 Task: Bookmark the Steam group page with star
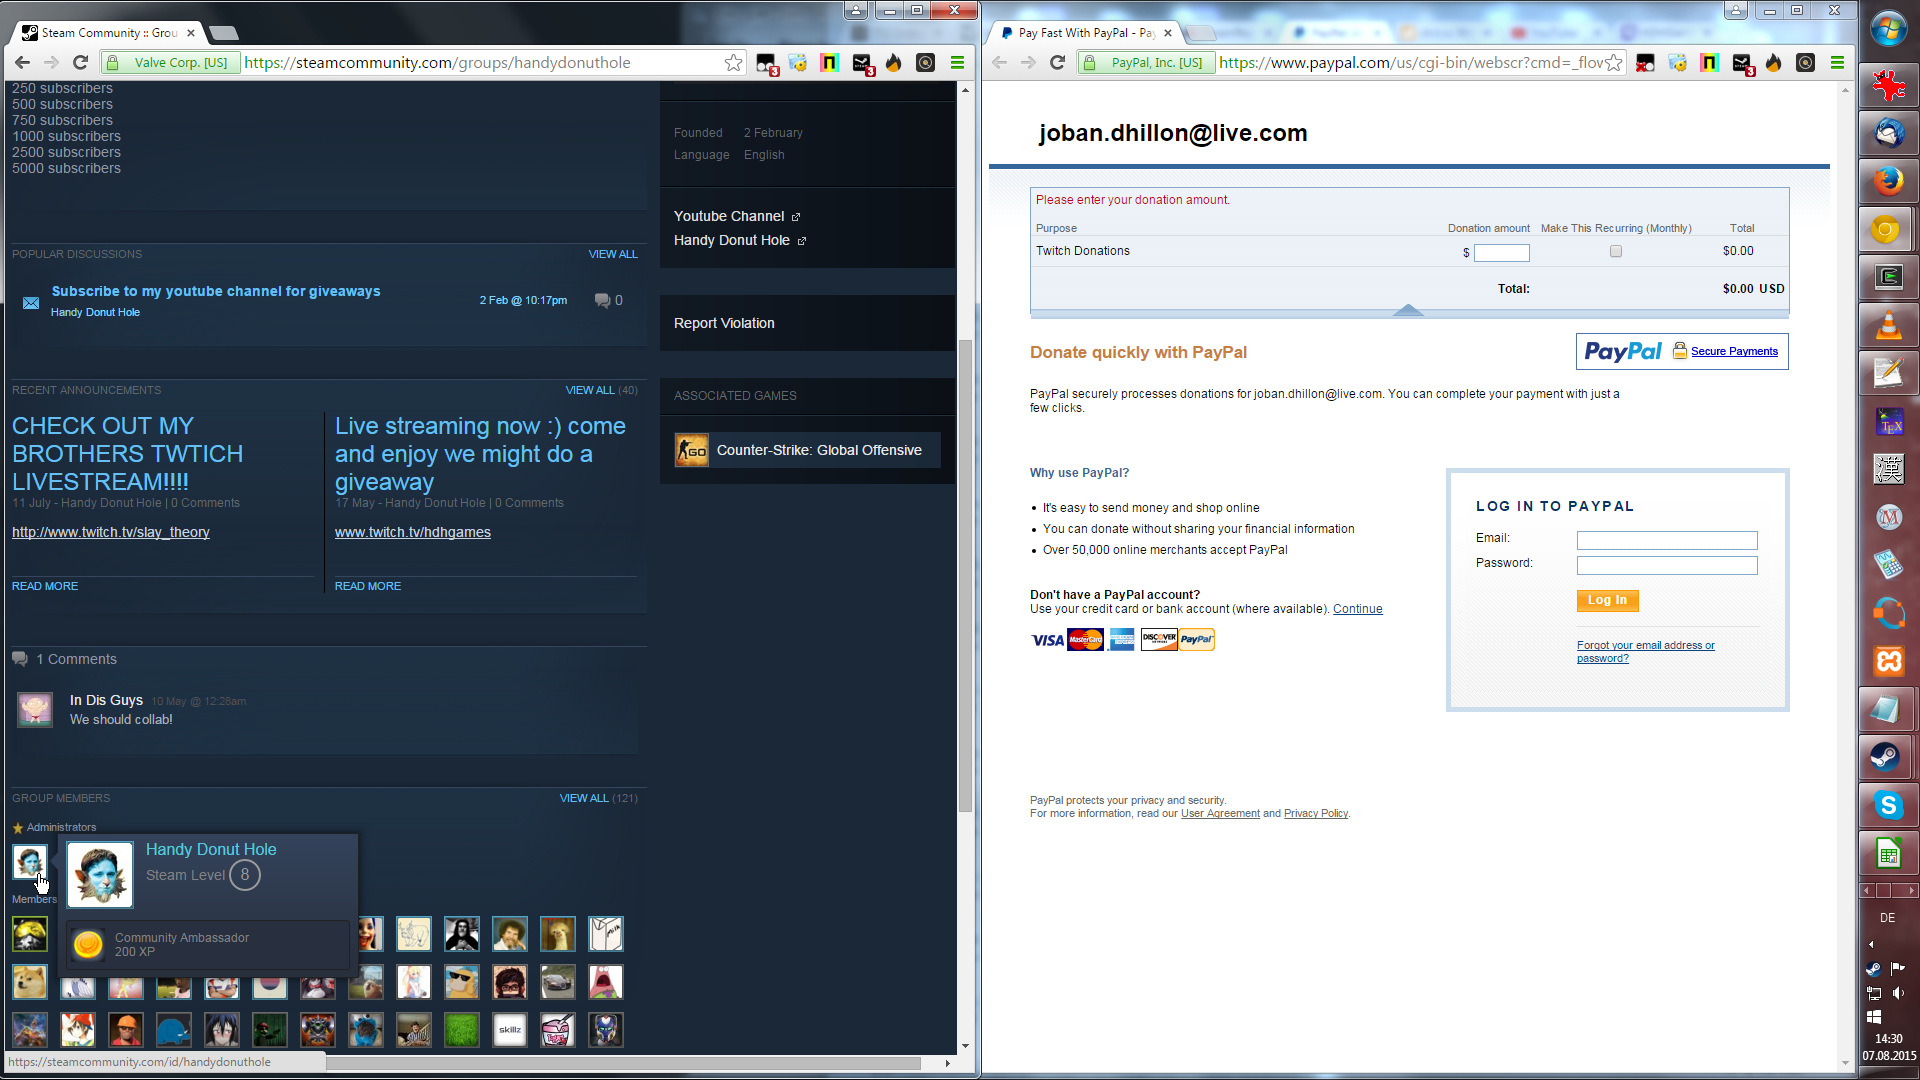pyautogui.click(x=733, y=62)
